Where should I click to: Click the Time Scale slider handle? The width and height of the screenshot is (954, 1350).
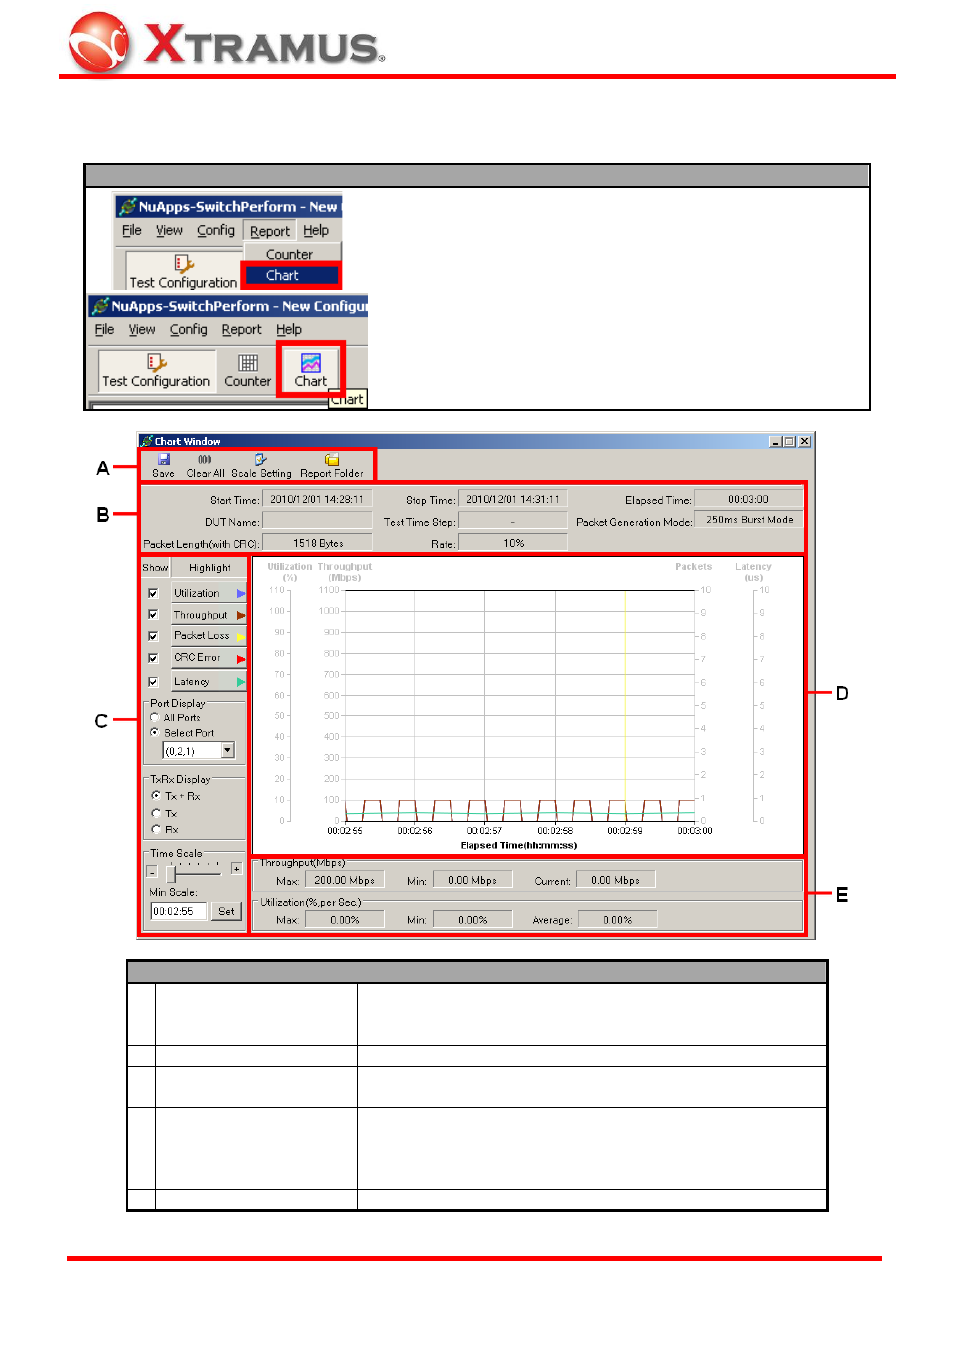[171, 874]
